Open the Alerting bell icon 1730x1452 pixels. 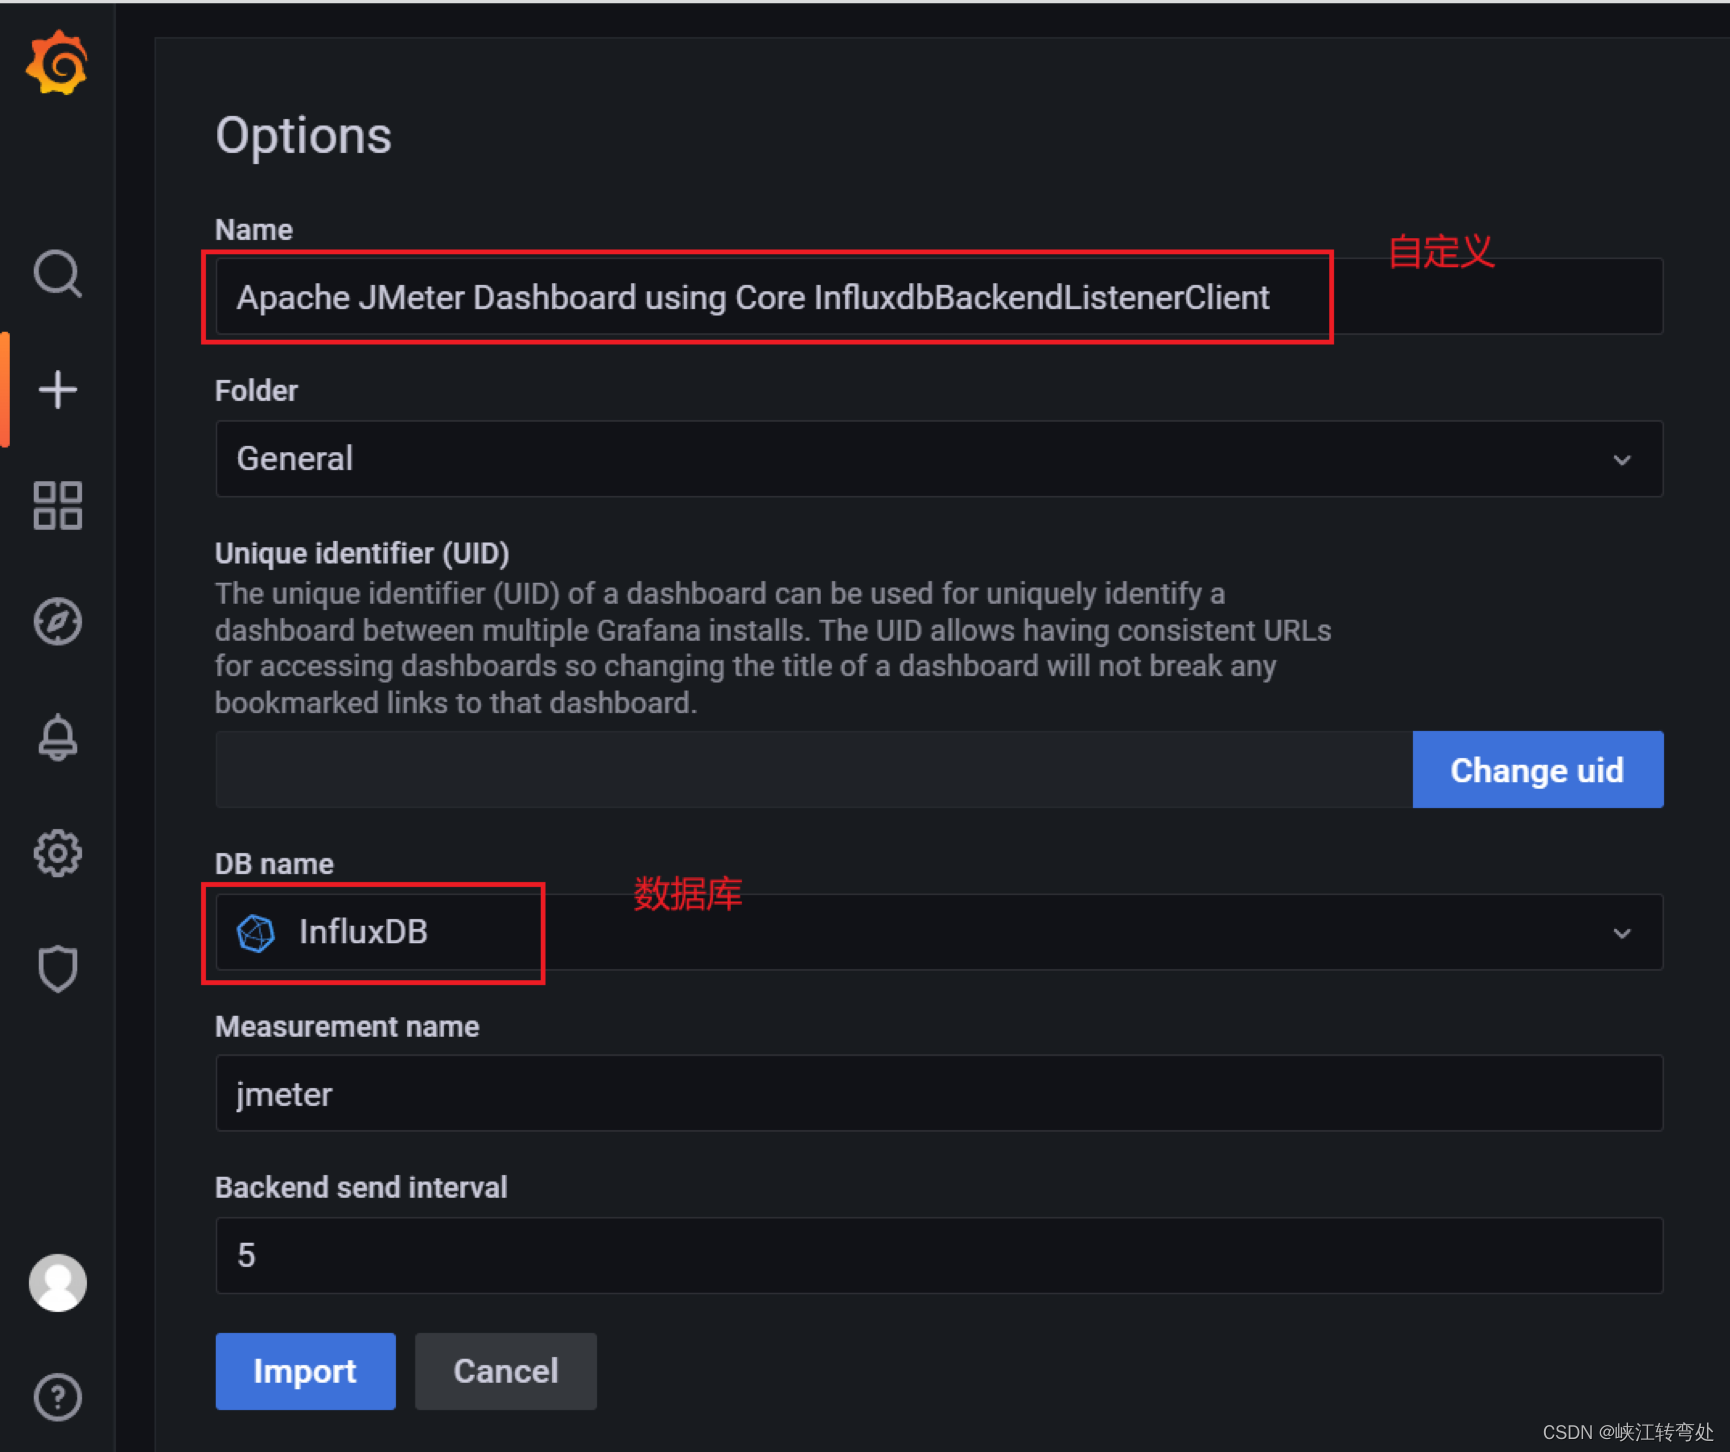pyautogui.click(x=57, y=738)
